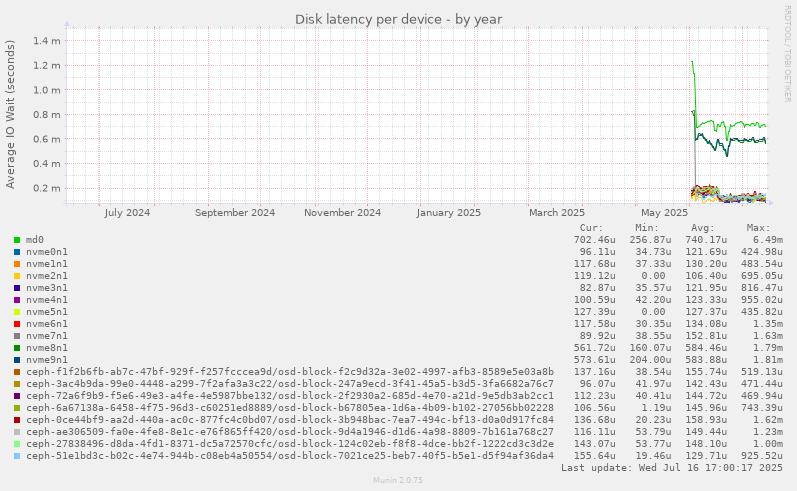Click md0 current value 702.46u
This screenshot has width=797, height=491.
click(595, 240)
